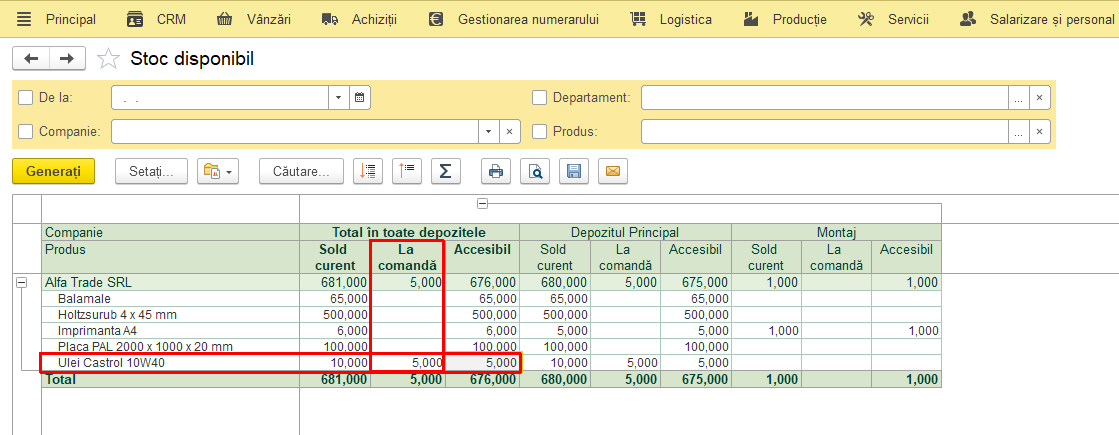Save the report with the diskette icon
Screen dimensions: 1119x435
pyautogui.click(x=573, y=171)
